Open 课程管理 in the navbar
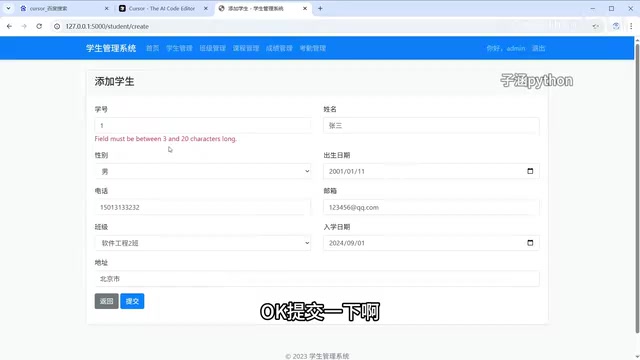The width and height of the screenshot is (640, 360). [x=246, y=48]
